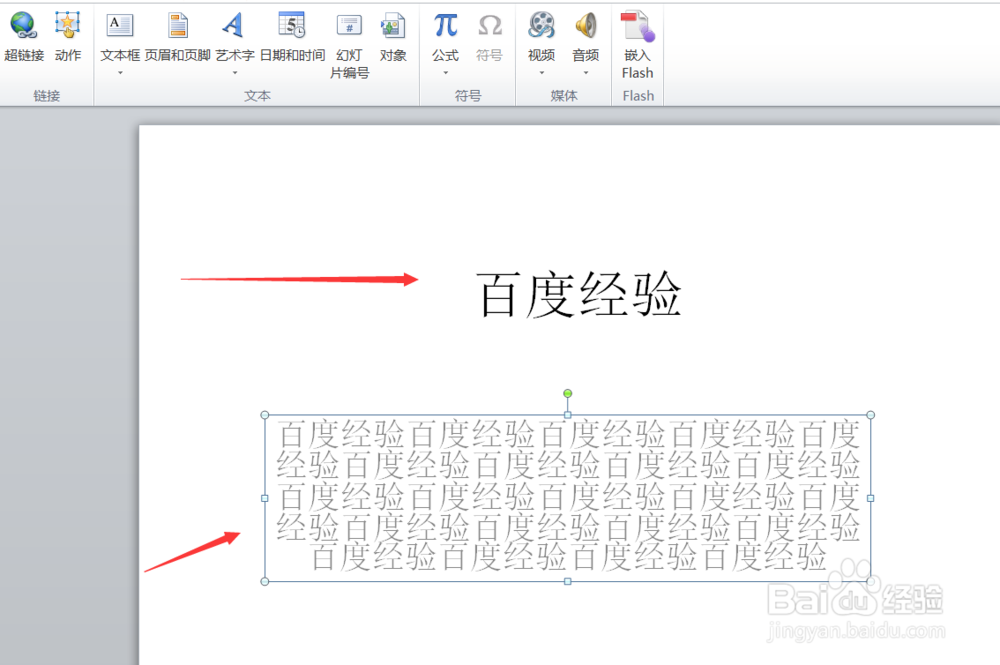Image resolution: width=1000 pixels, height=665 pixels.
Task: Click the 超链接 hyperlink icon
Action: (x=24, y=26)
